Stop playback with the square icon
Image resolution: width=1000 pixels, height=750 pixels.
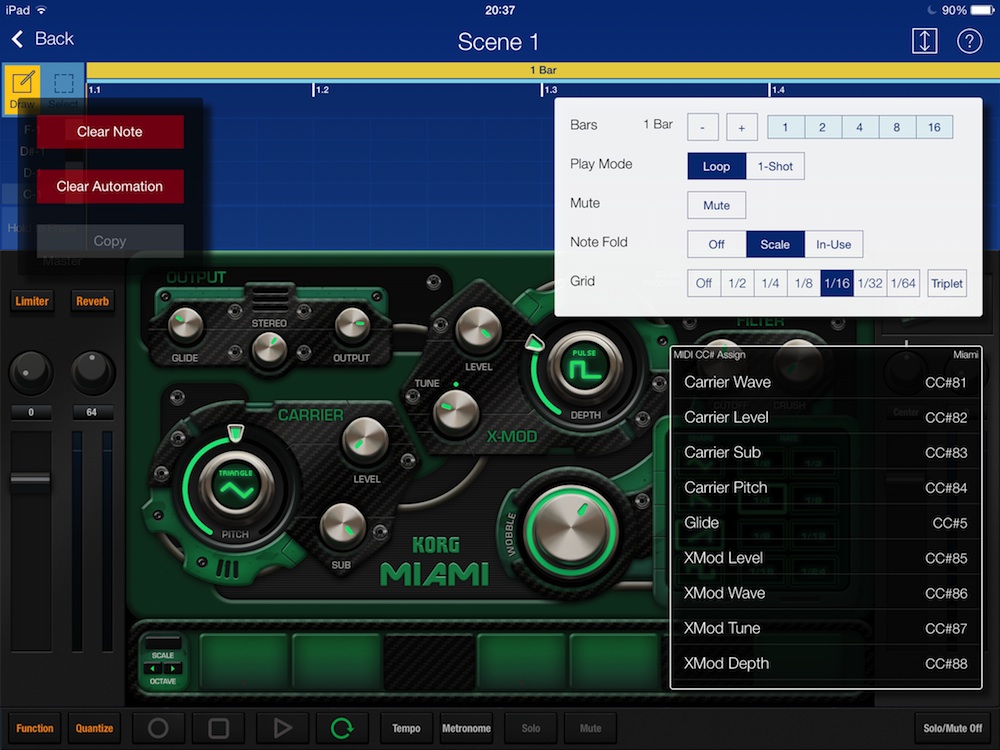tap(218, 728)
